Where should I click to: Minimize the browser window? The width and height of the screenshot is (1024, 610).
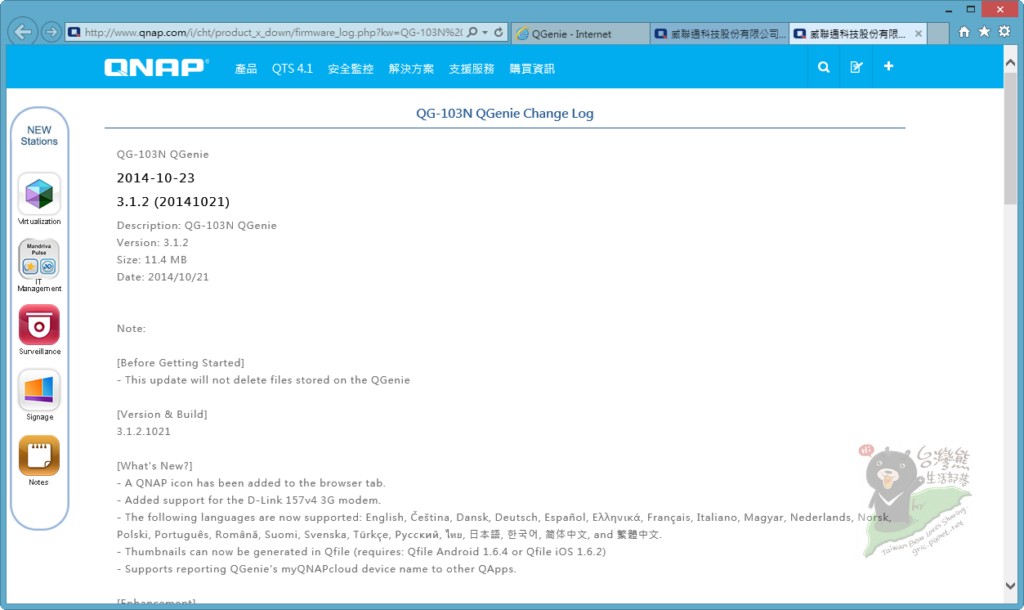[x=949, y=10]
